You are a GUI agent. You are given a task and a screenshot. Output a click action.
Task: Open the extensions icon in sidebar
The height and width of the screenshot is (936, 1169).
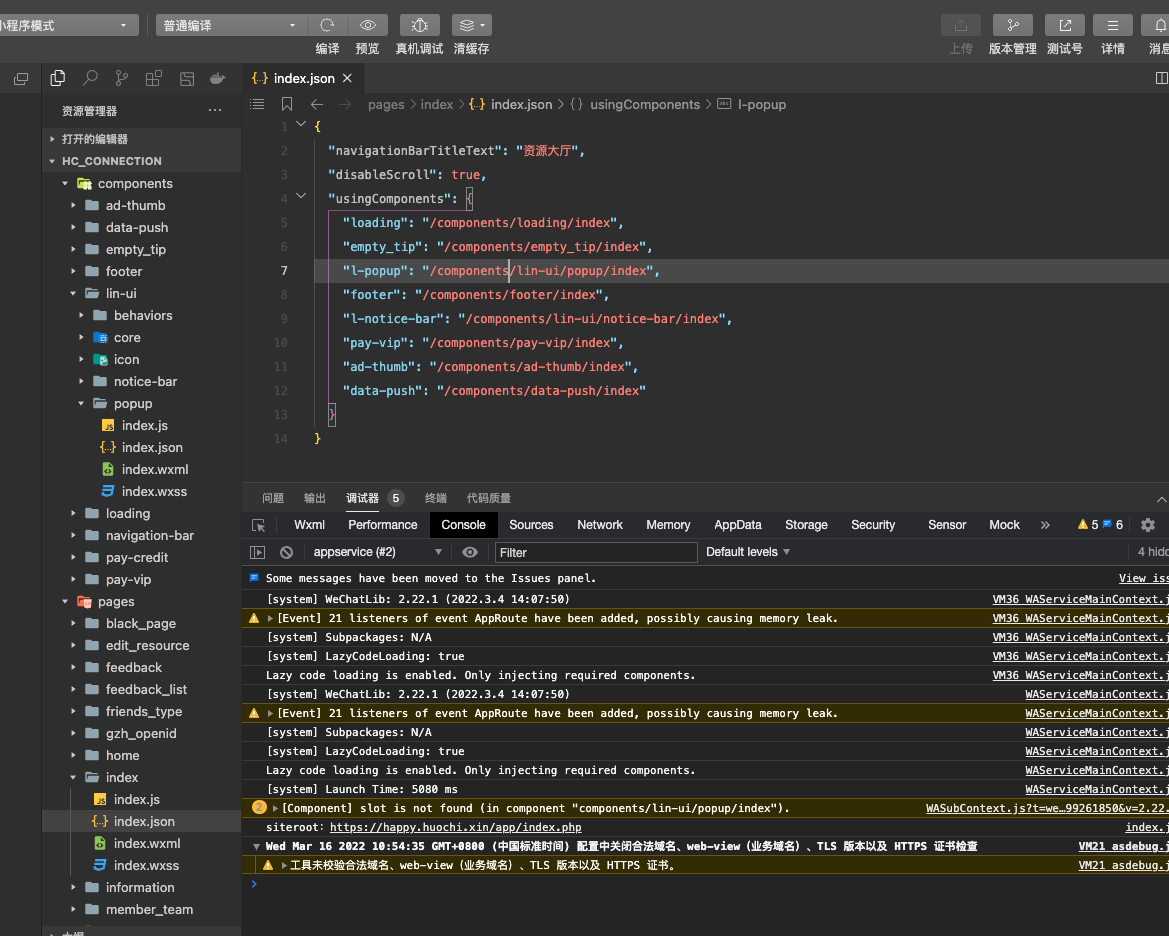tap(154, 78)
